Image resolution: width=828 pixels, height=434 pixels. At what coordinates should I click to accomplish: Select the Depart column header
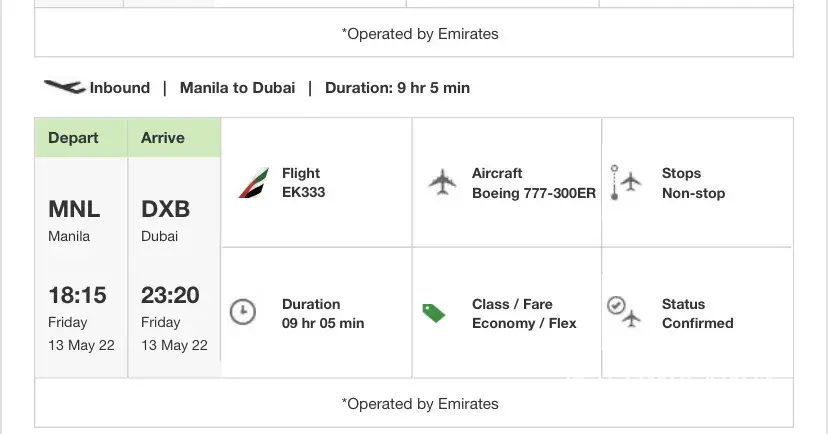pyautogui.click(x=72, y=138)
